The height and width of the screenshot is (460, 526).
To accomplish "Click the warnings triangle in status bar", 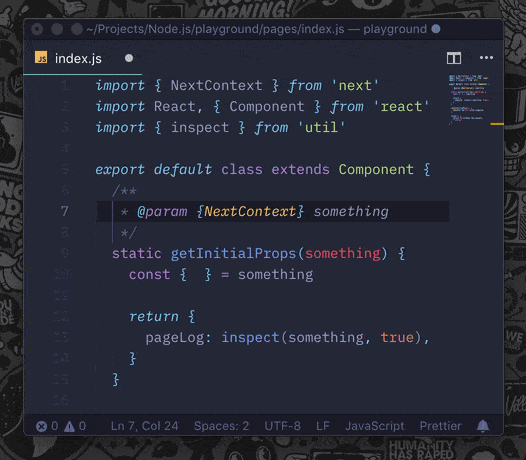I will pyautogui.click(x=69, y=426).
